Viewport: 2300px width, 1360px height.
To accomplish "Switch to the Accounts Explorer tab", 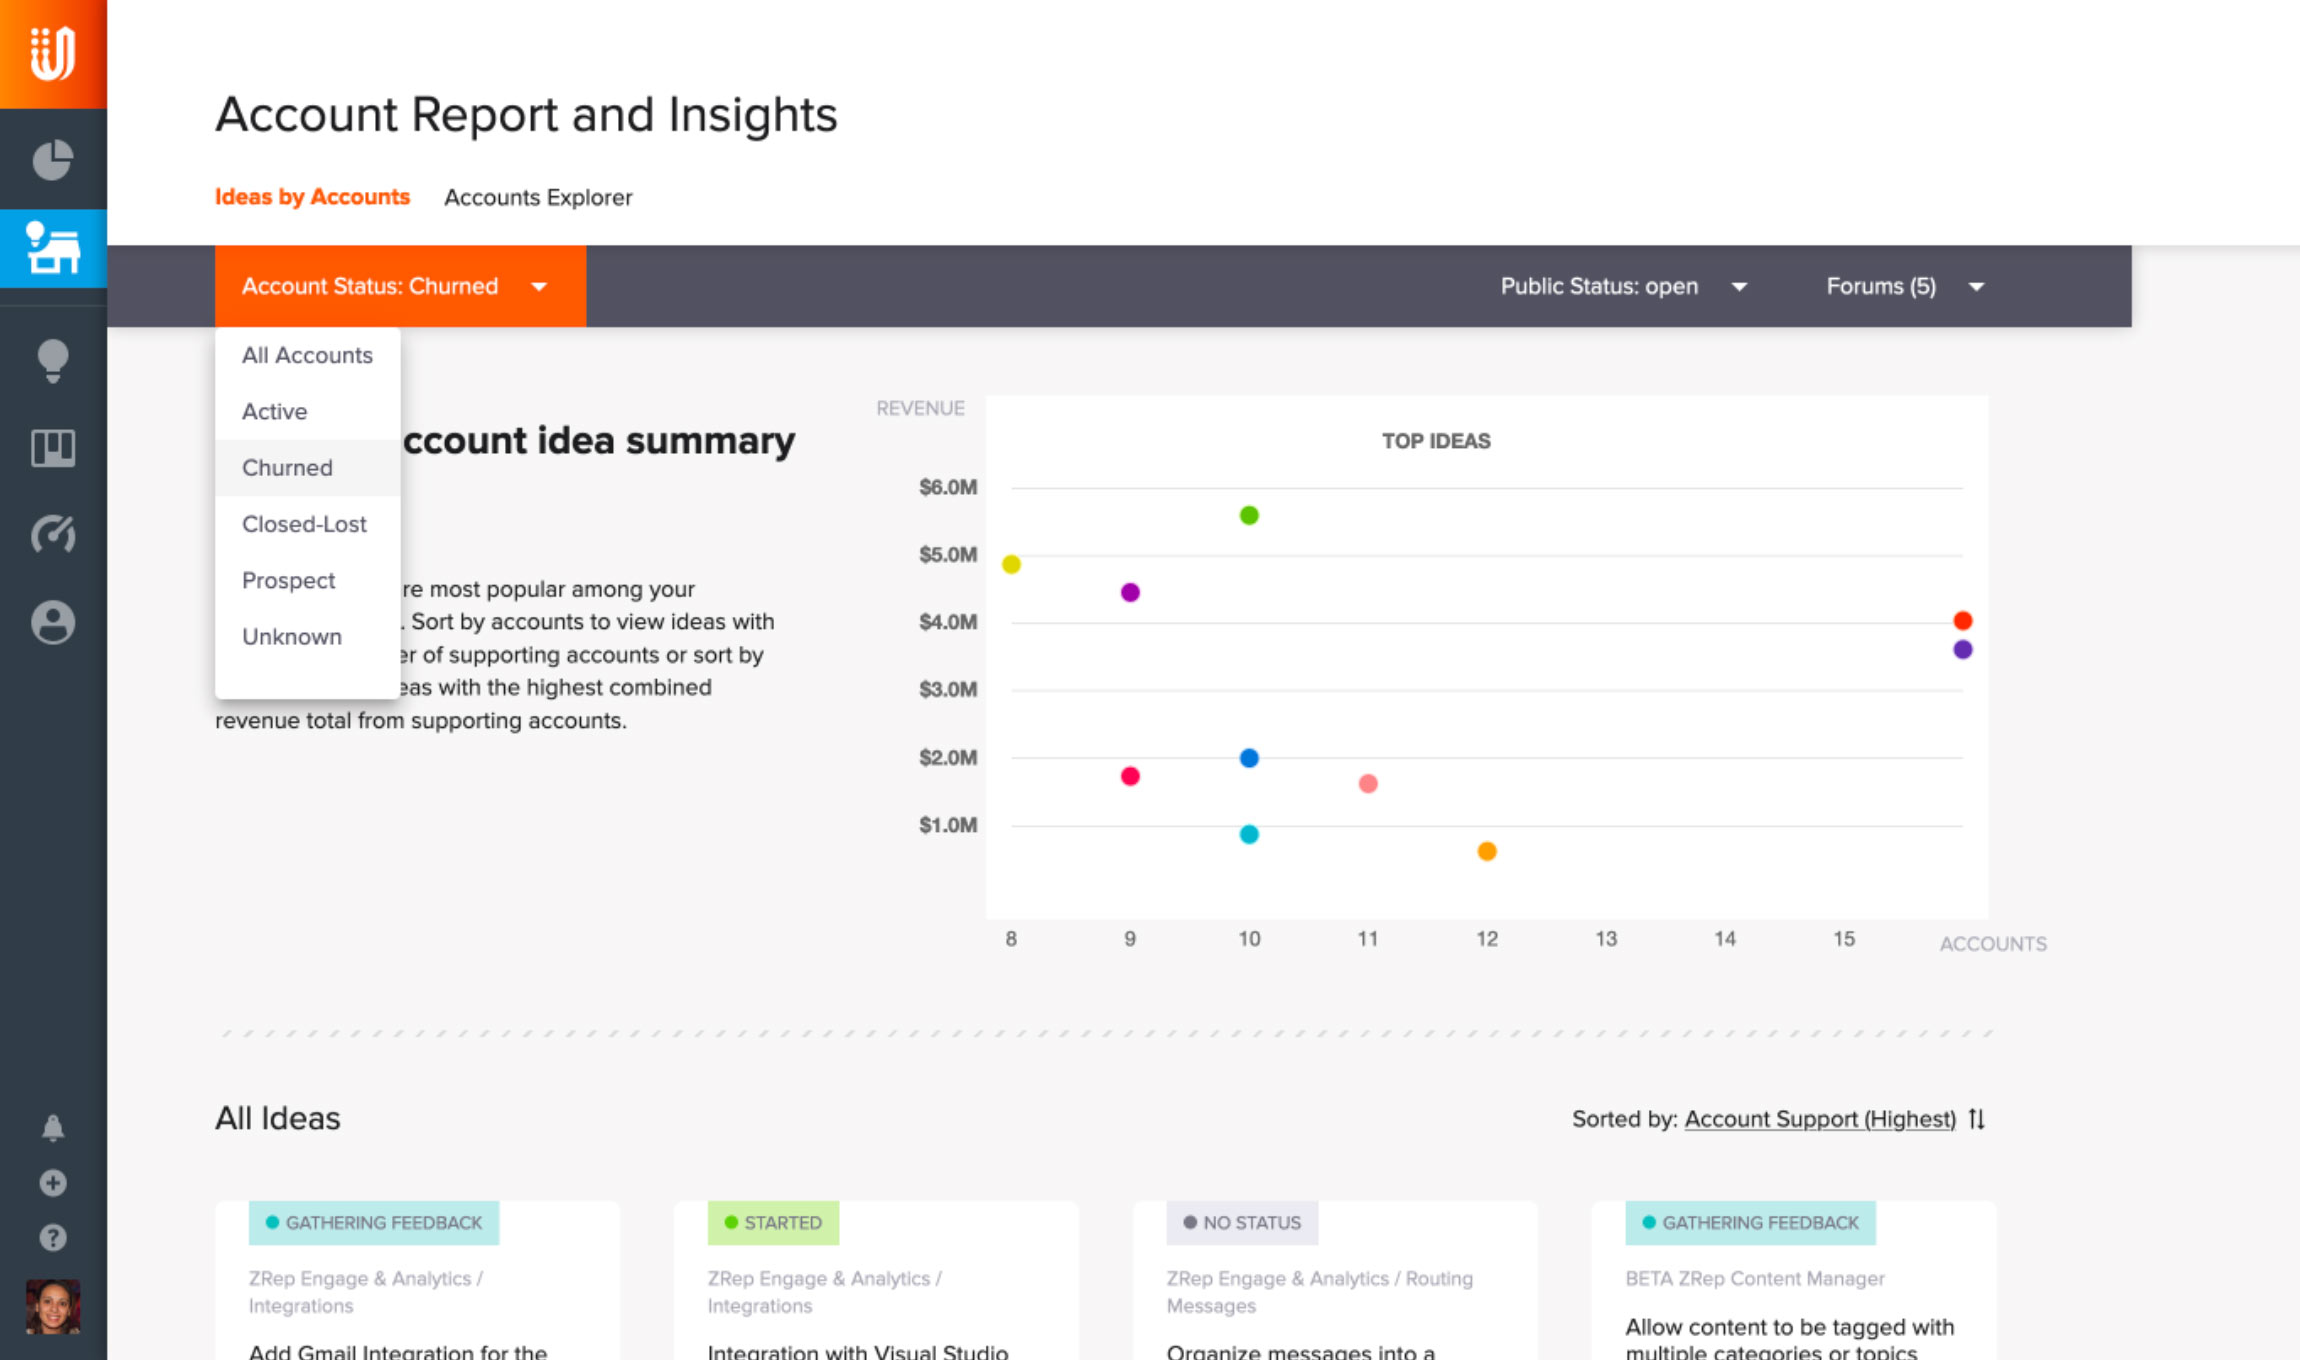I will pyautogui.click(x=538, y=197).
